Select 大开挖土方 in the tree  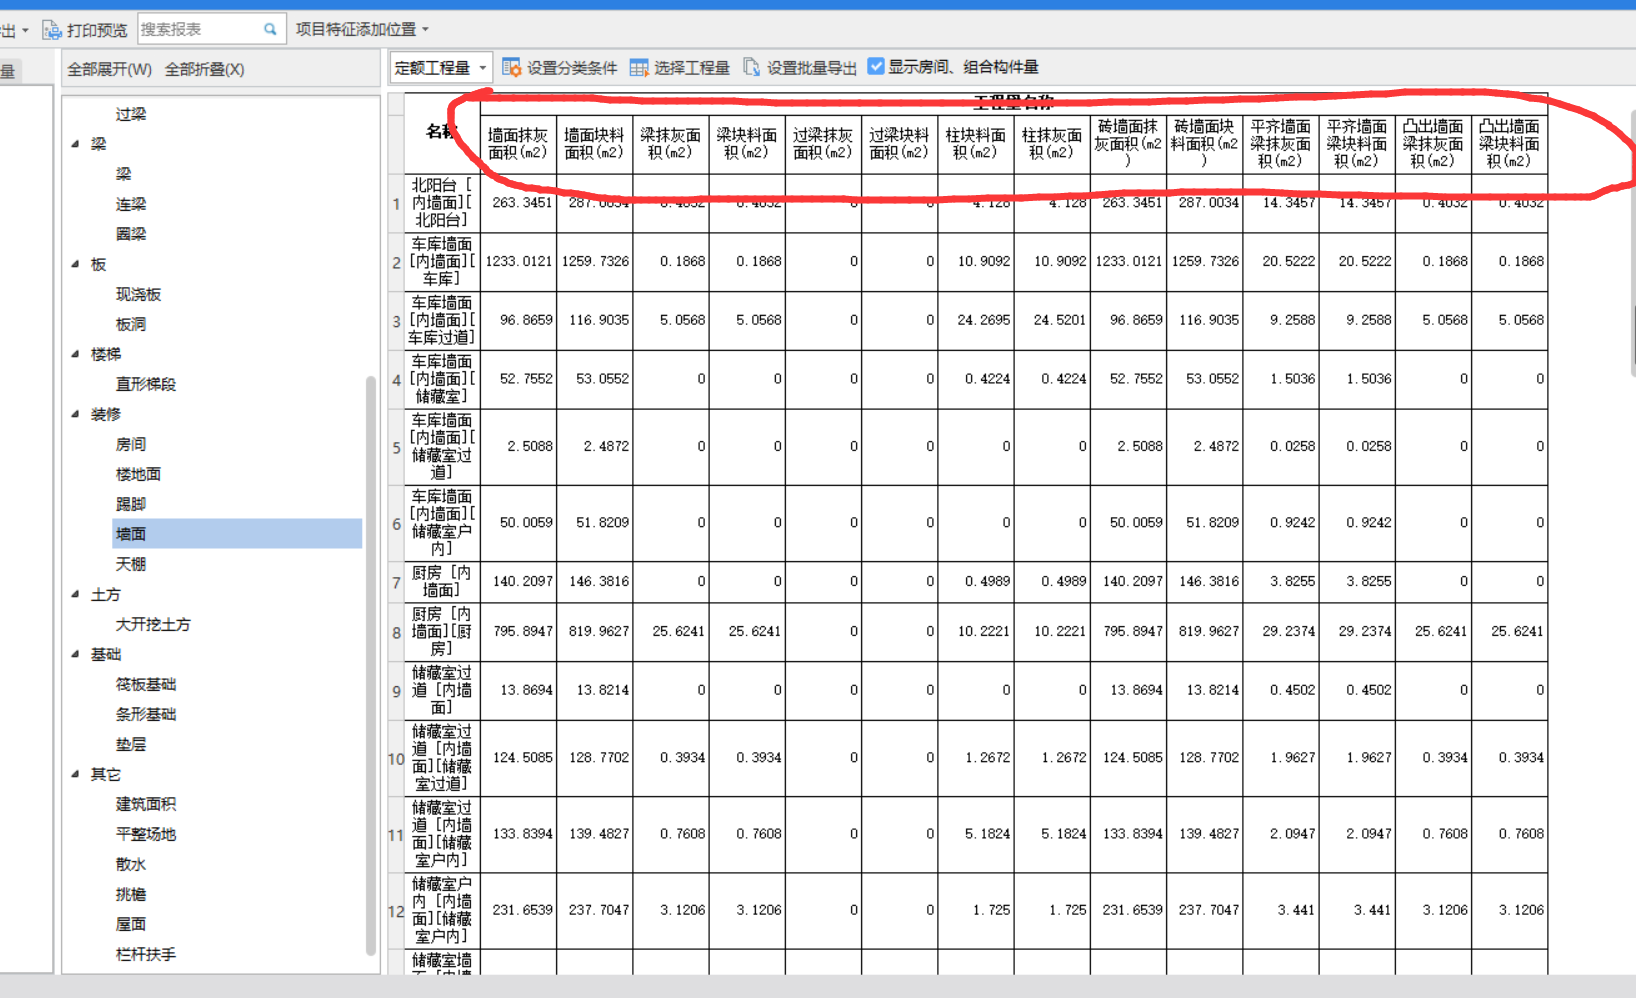click(x=153, y=624)
